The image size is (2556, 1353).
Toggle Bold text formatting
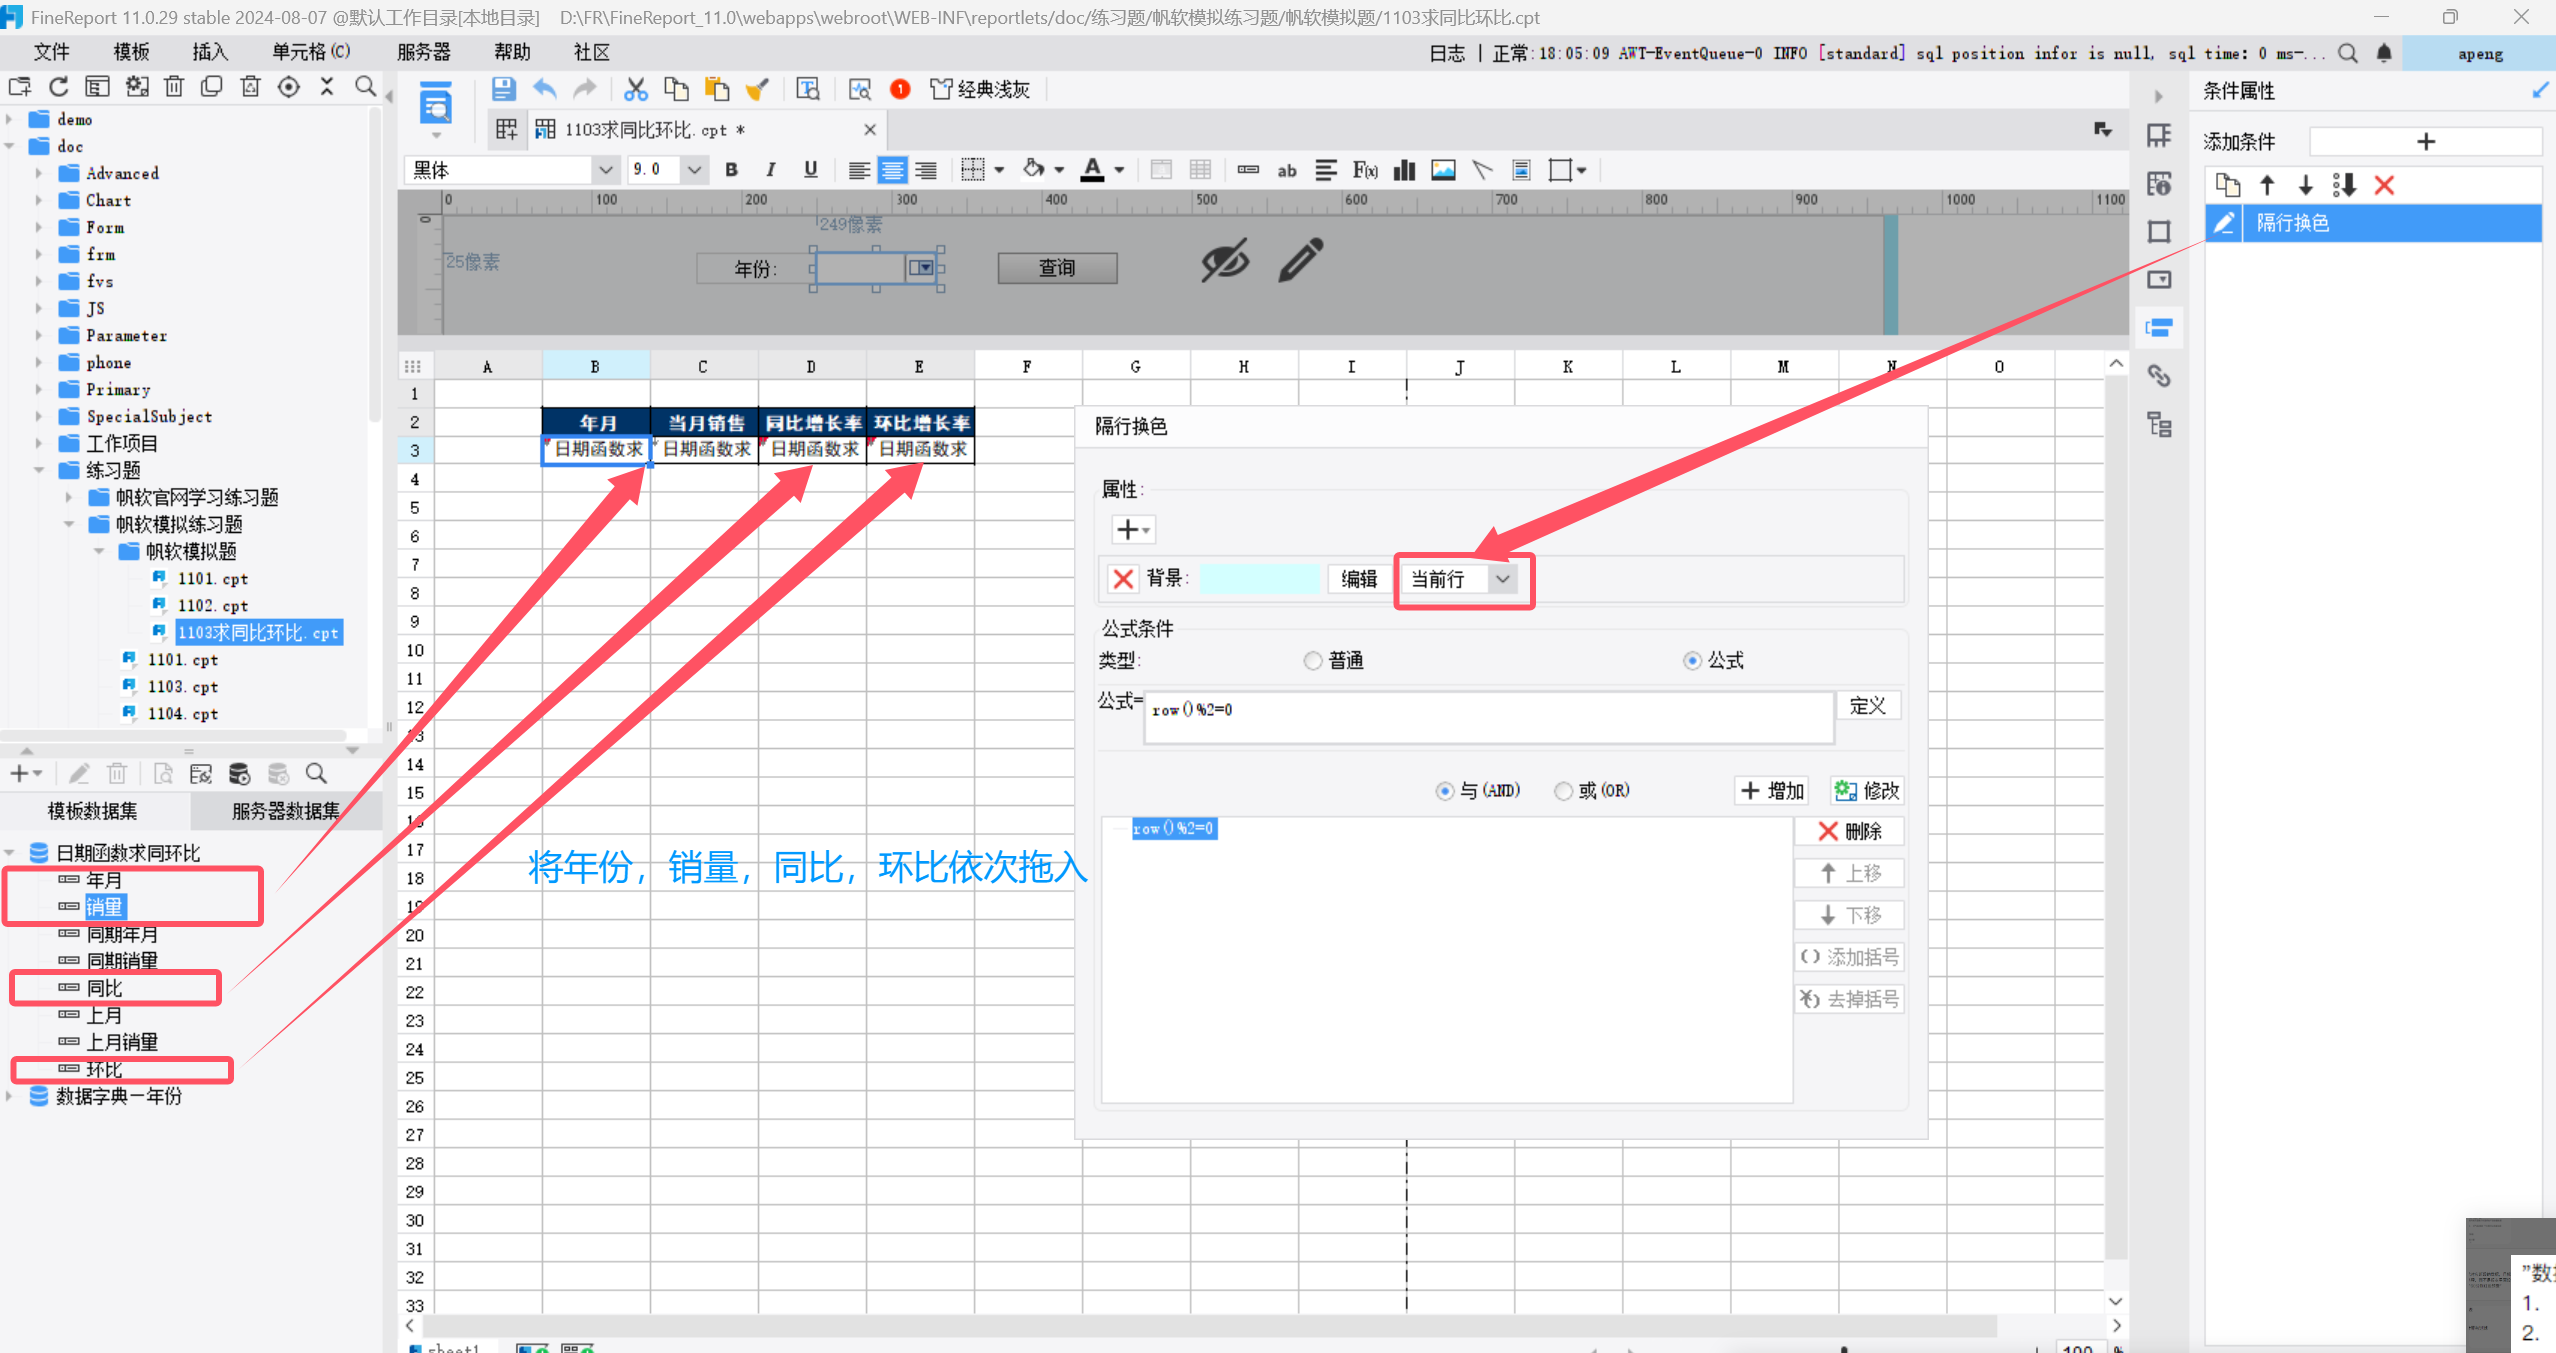pos(731,170)
